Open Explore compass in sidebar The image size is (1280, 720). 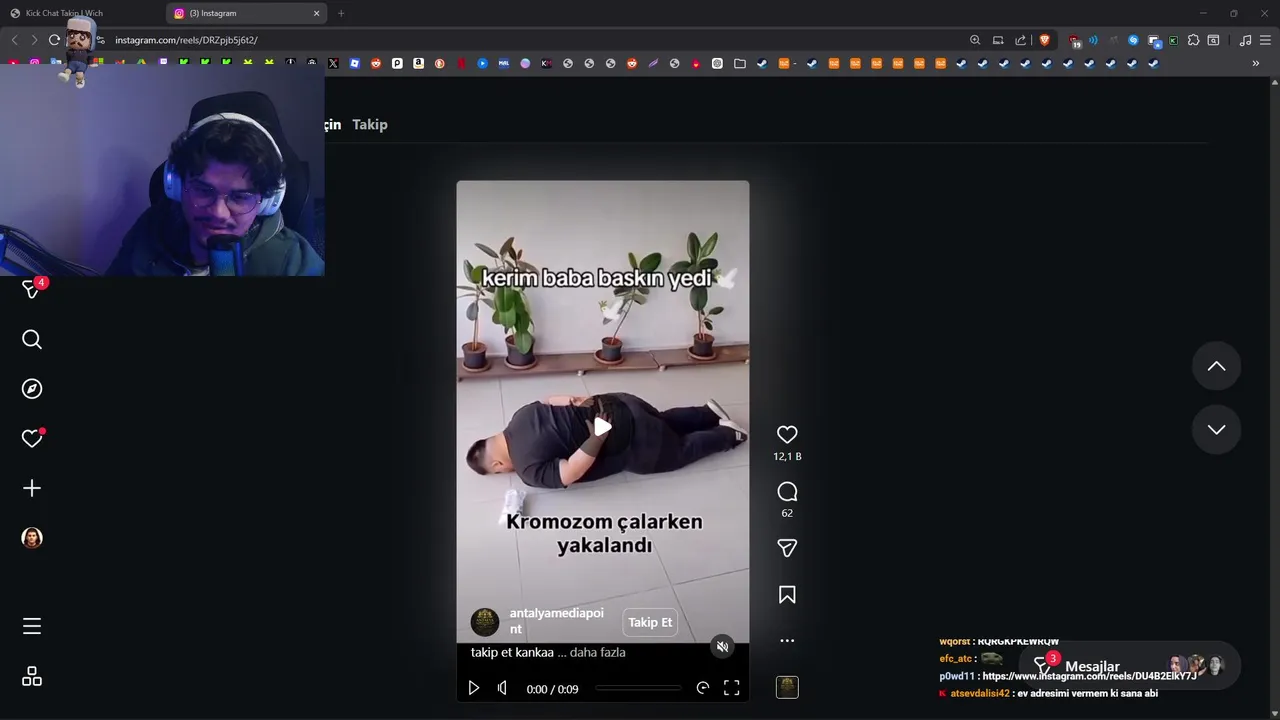click(x=32, y=389)
